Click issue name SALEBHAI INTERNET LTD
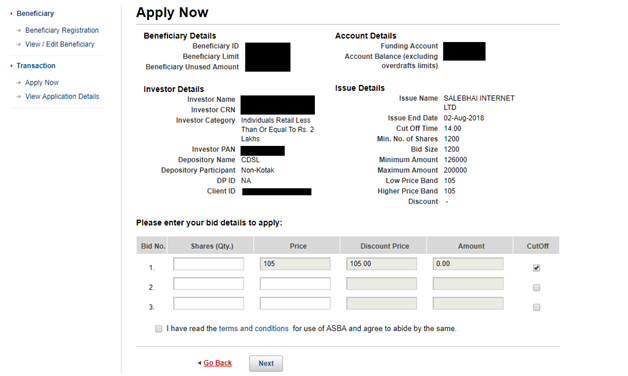628x376 pixels. (x=479, y=103)
